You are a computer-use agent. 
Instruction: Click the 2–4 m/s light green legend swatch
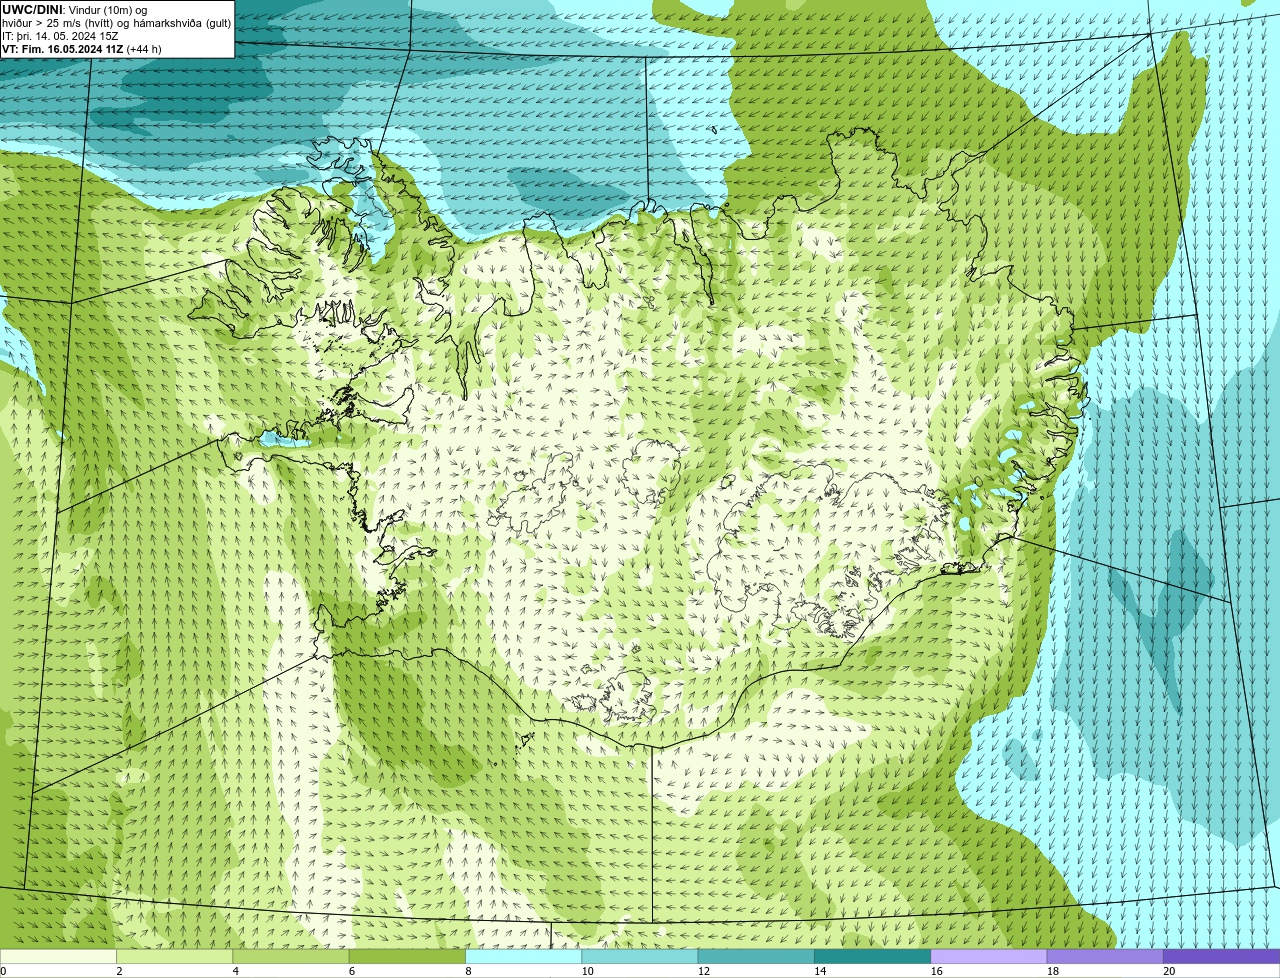(175, 956)
